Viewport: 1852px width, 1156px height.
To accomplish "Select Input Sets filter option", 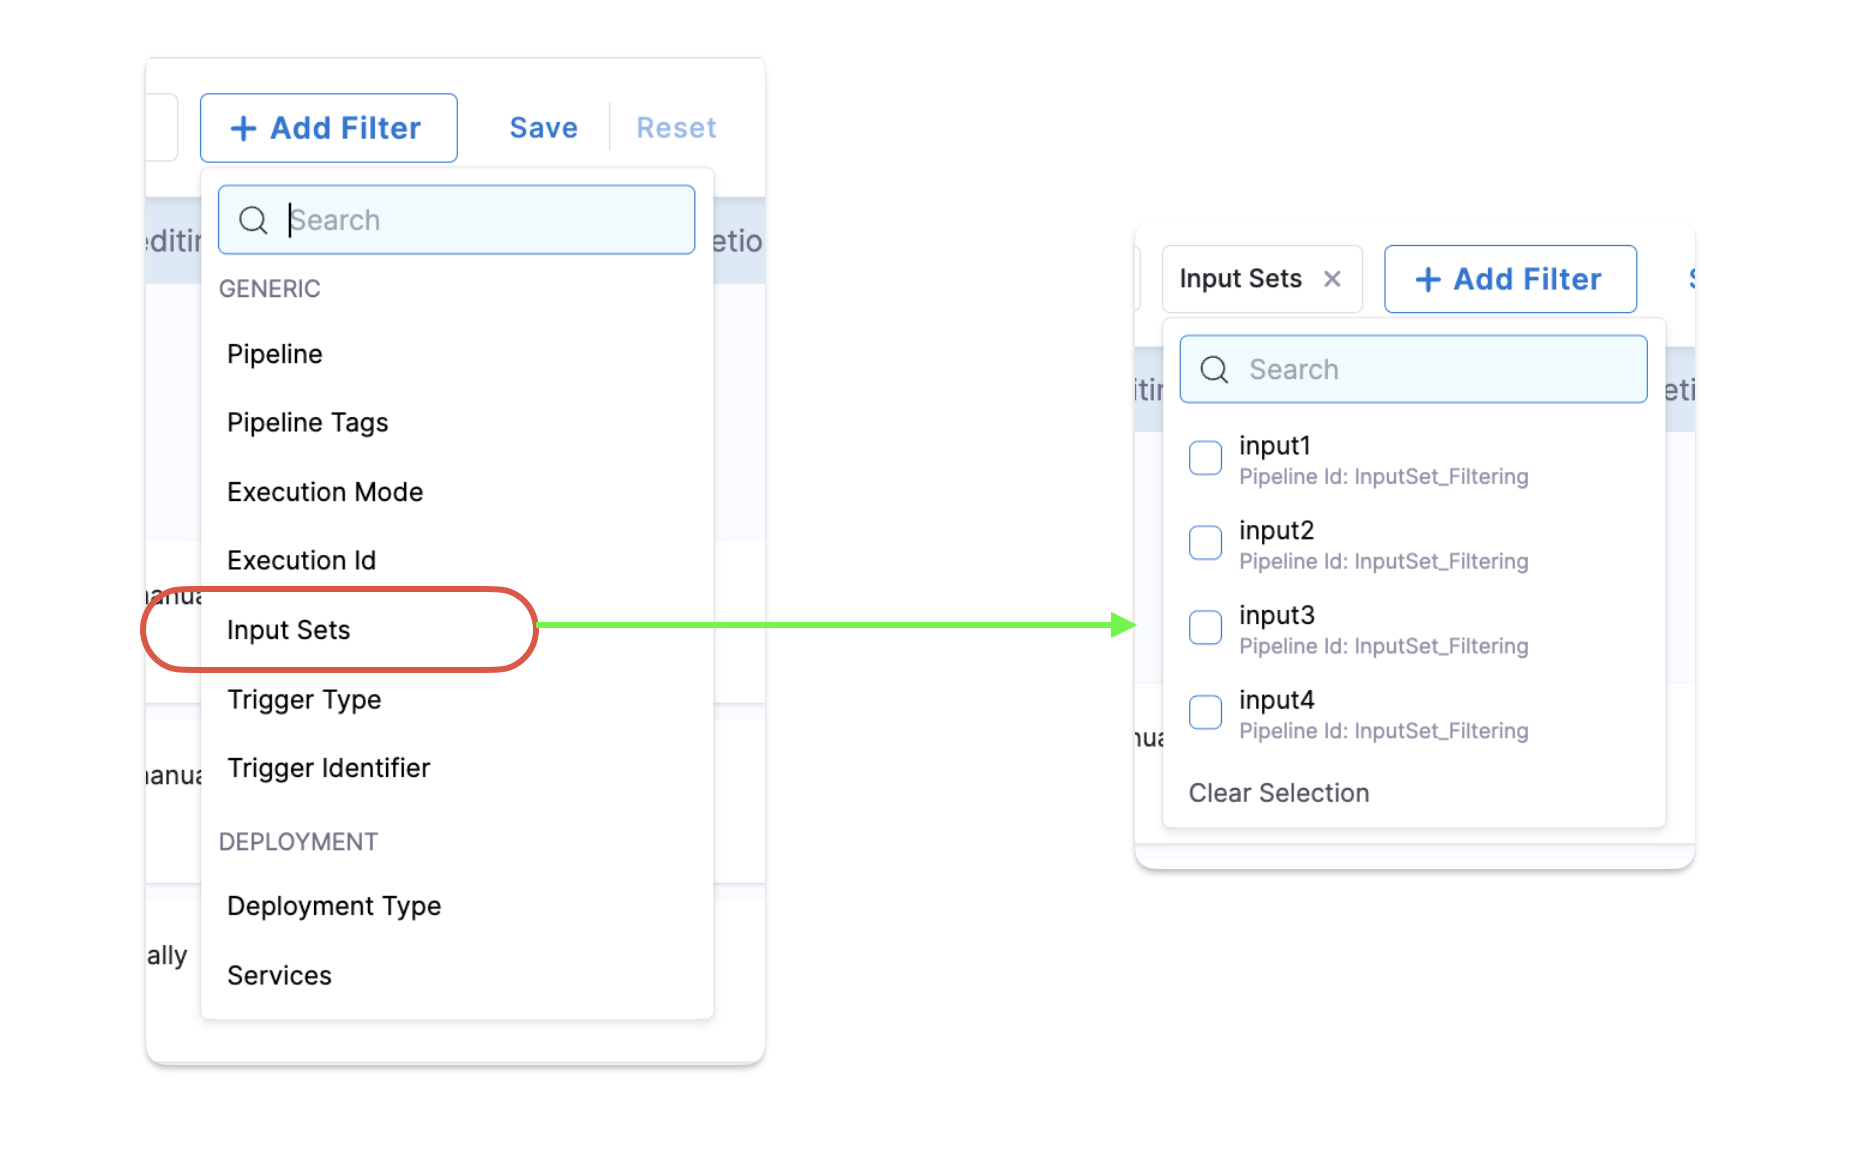I will pos(289,630).
